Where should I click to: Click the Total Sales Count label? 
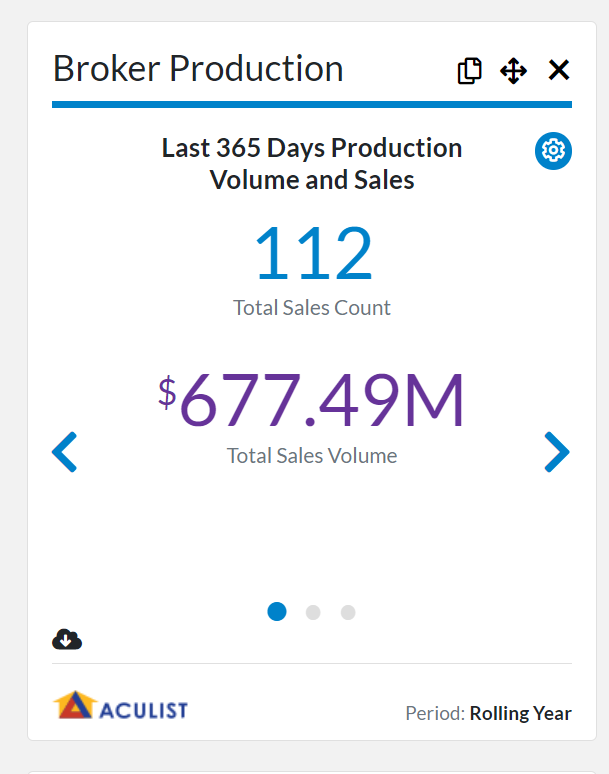point(312,308)
